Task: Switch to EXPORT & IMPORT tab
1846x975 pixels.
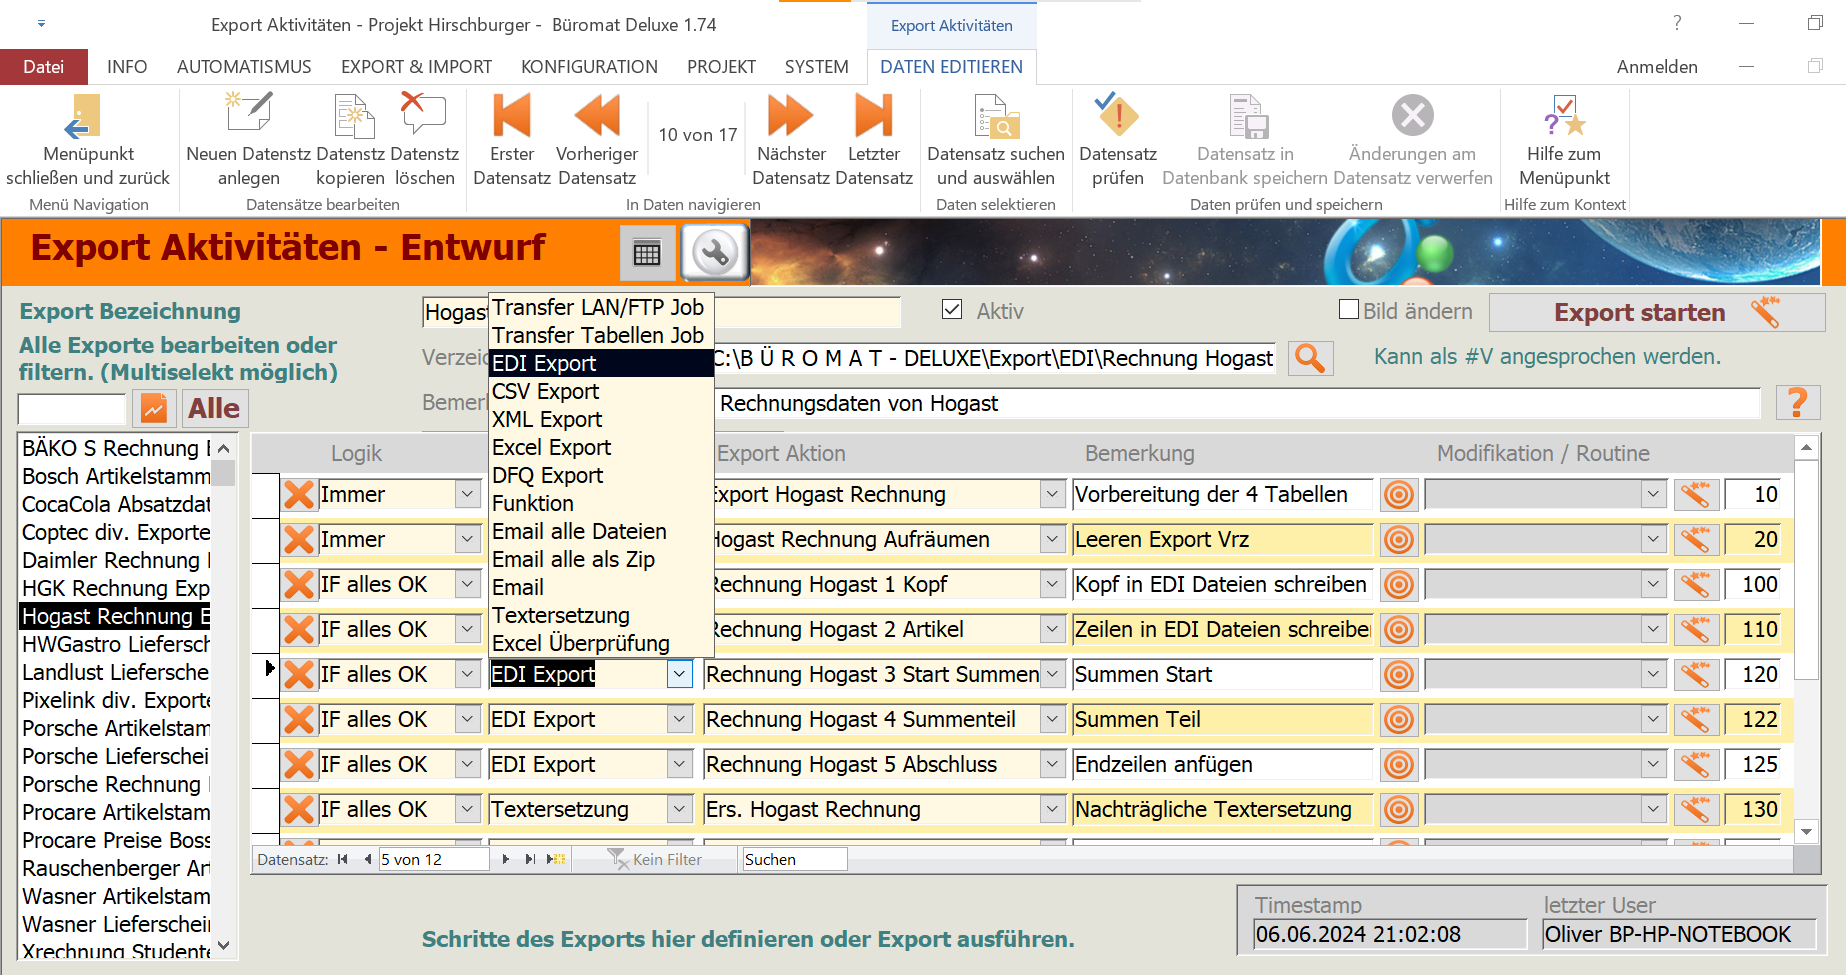Action: pos(416,67)
